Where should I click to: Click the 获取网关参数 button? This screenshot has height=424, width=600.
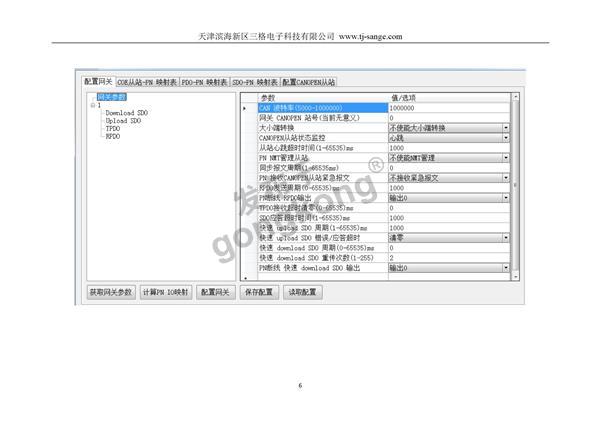[111, 292]
